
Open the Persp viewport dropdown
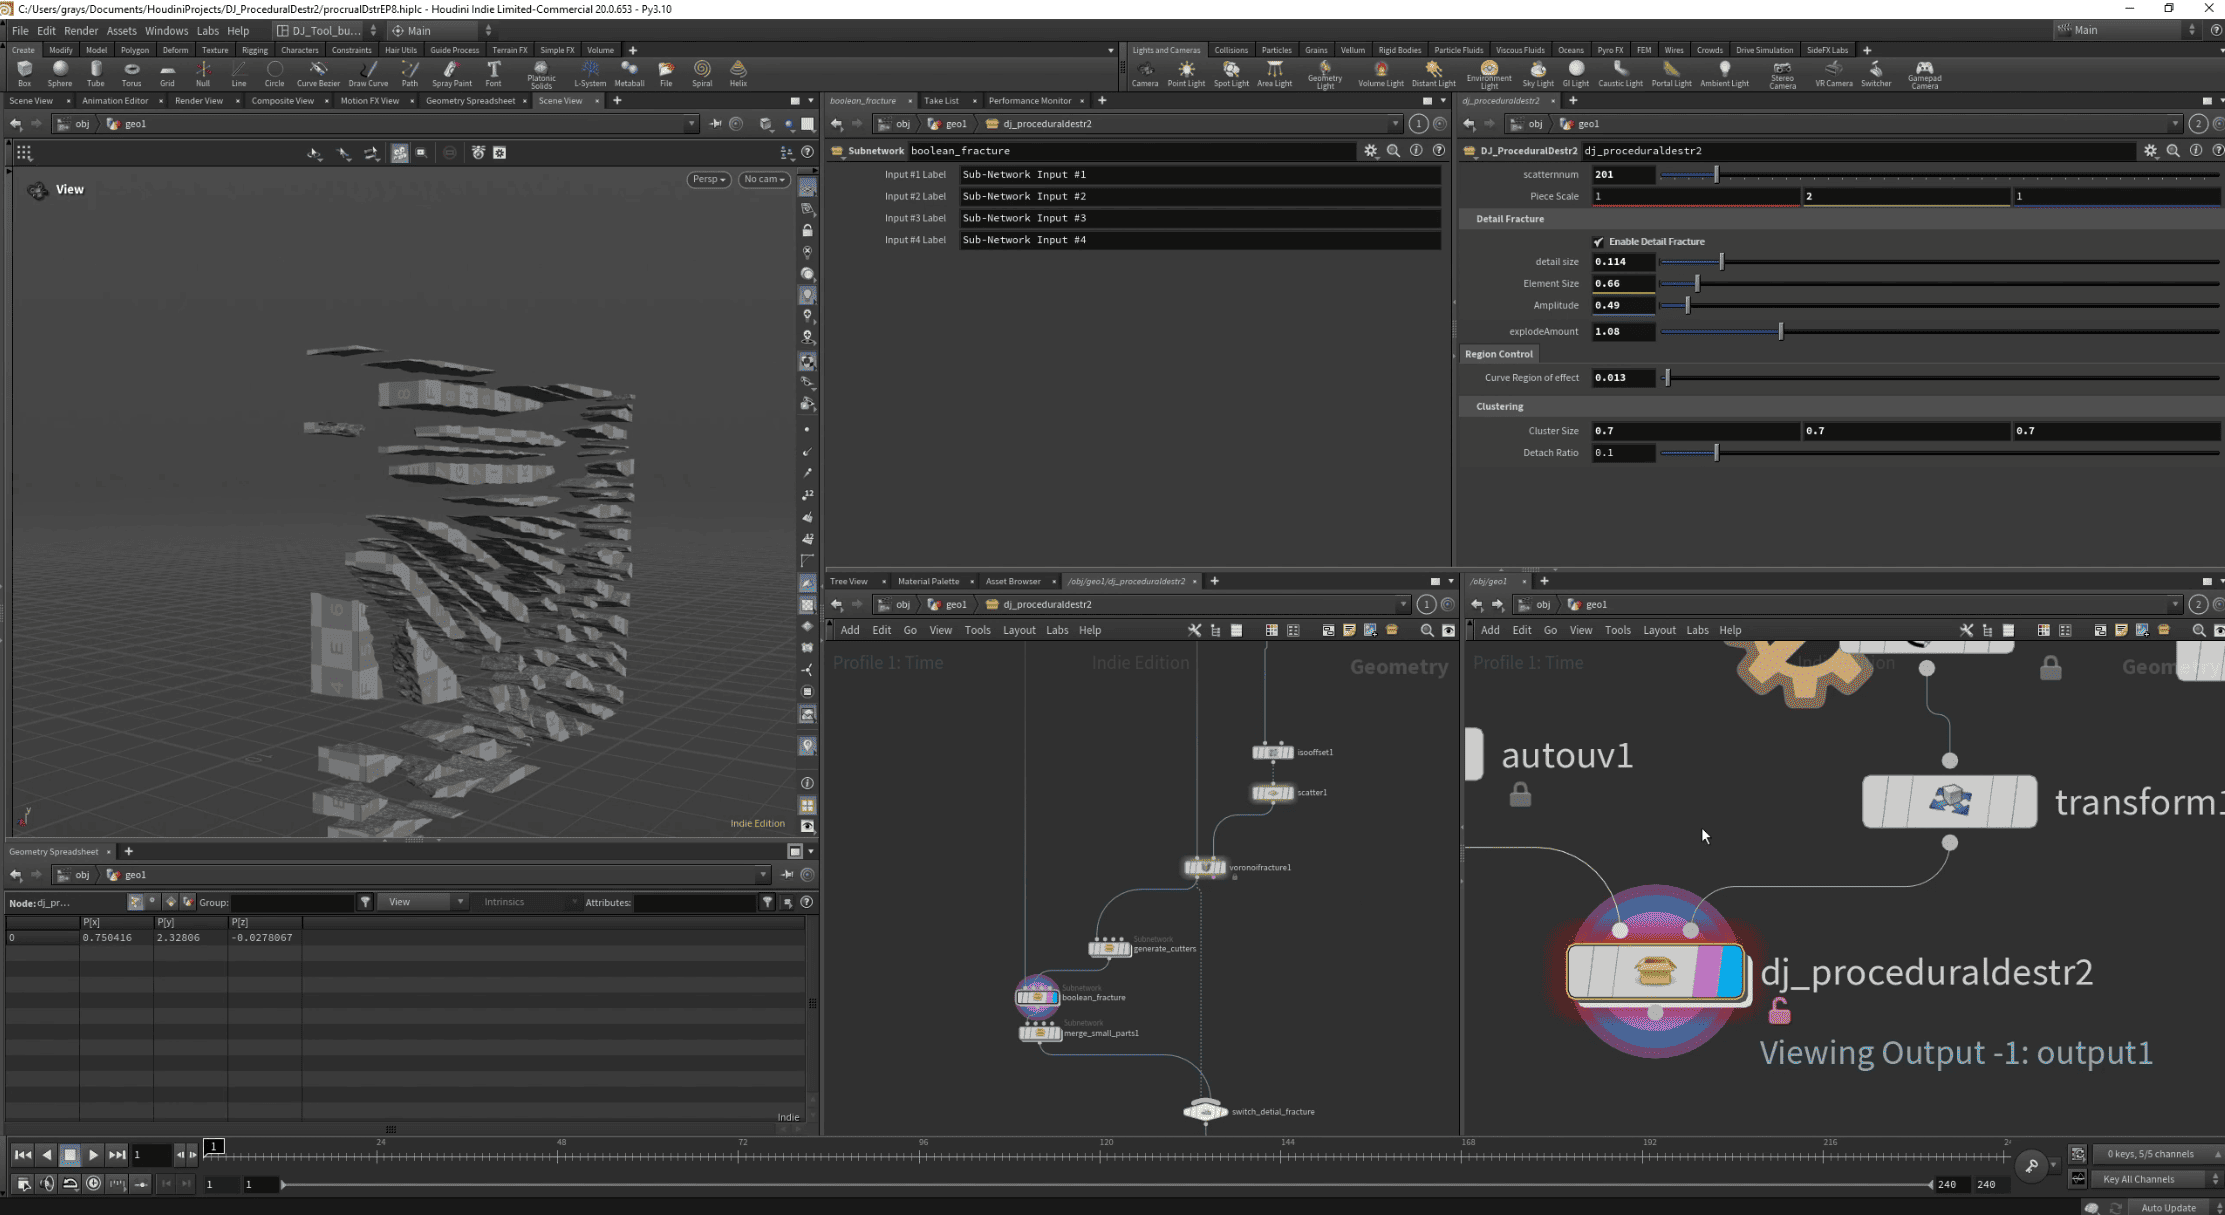708,179
